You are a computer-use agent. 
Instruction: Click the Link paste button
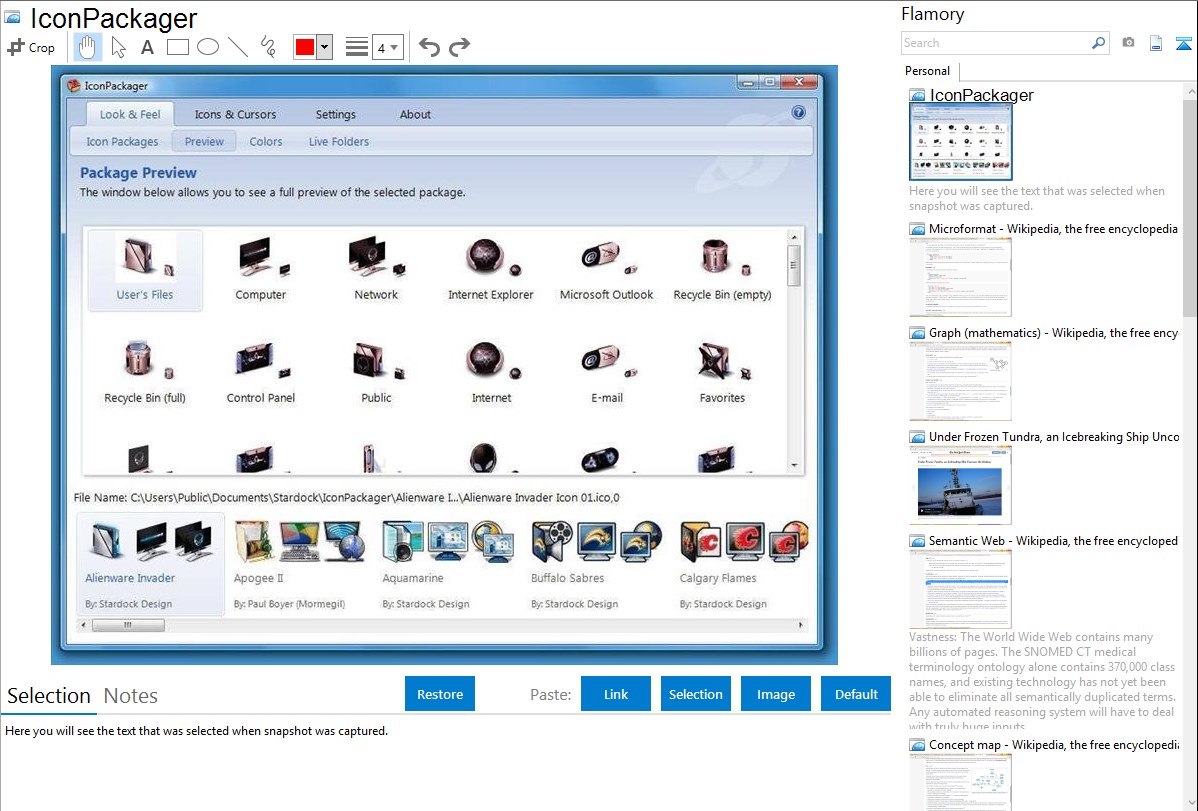[x=616, y=694]
